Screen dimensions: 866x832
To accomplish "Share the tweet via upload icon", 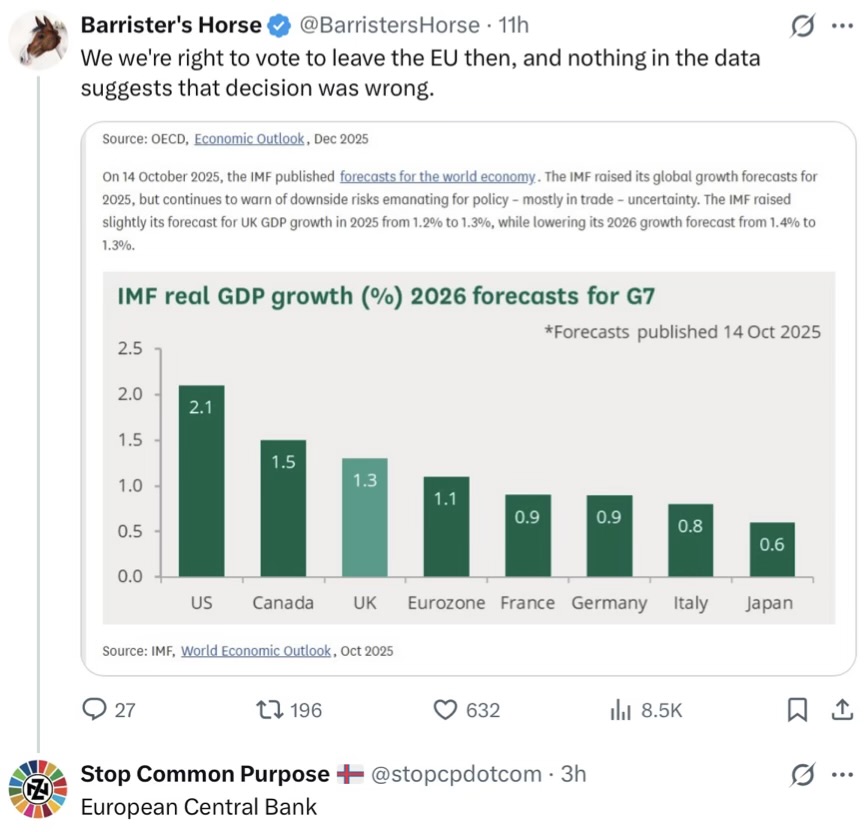I will [x=843, y=710].
